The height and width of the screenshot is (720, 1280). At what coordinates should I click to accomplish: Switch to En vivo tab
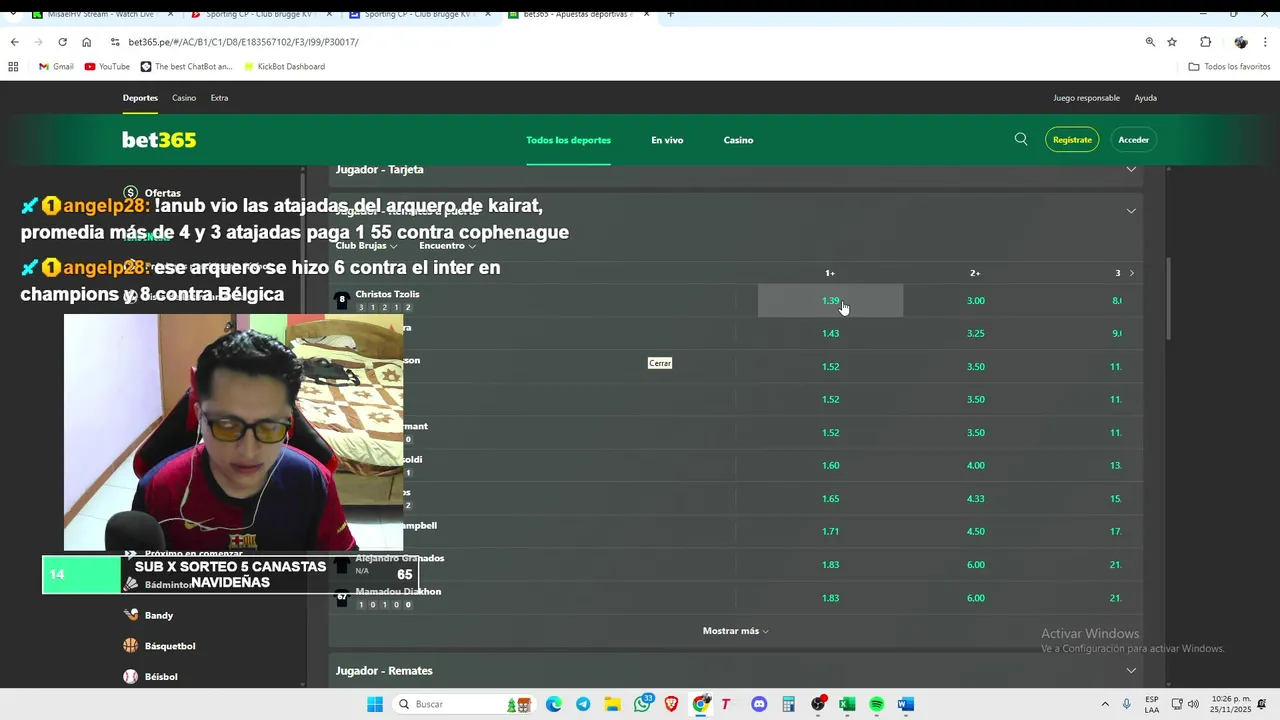tap(667, 140)
